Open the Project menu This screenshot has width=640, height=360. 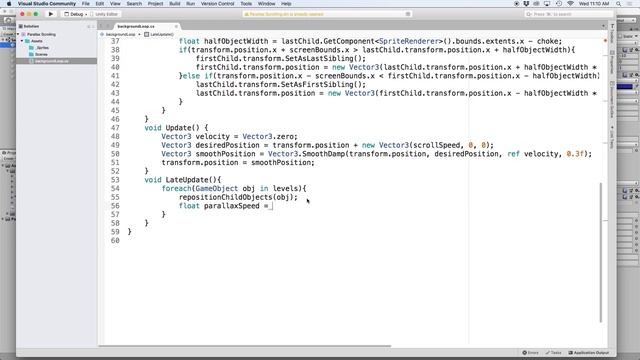click(x=156, y=4)
